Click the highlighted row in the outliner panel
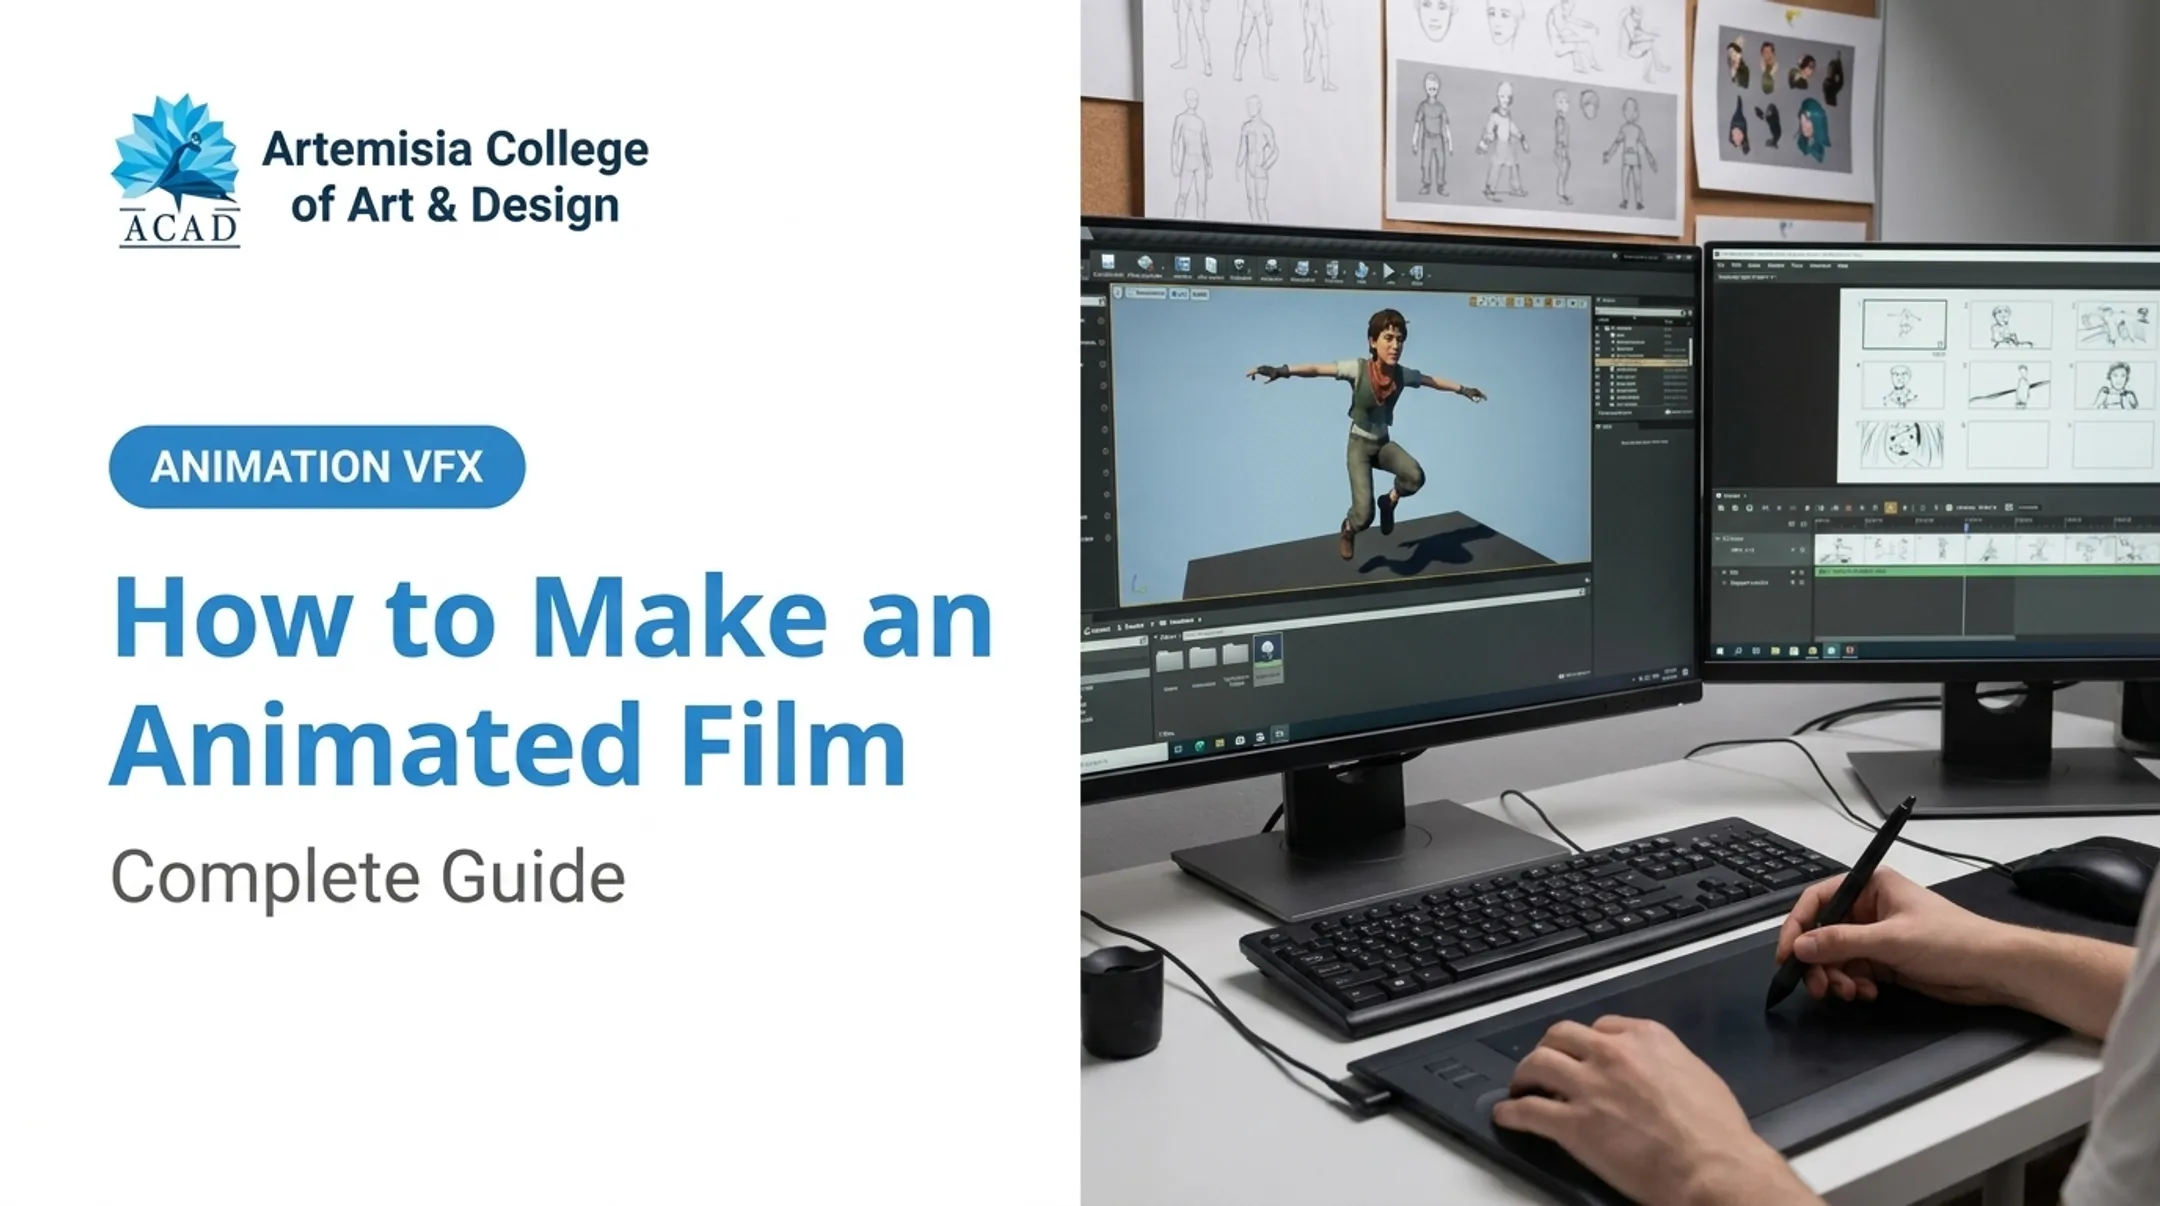2160x1206 pixels. click(1641, 362)
